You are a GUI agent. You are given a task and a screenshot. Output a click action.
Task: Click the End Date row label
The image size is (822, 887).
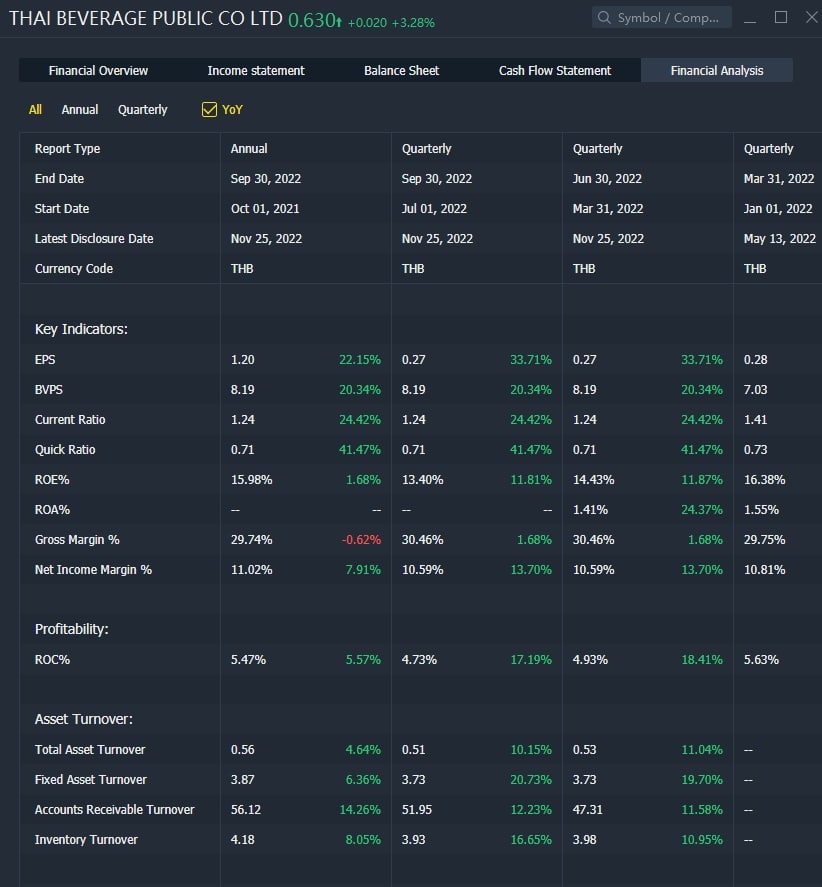pos(59,179)
